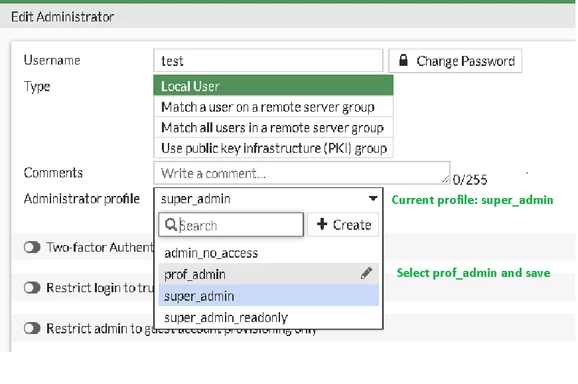The height and width of the screenshot is (384, 578).
Task: Choose Match all users in a remote server group
Action: coord(273,128)
